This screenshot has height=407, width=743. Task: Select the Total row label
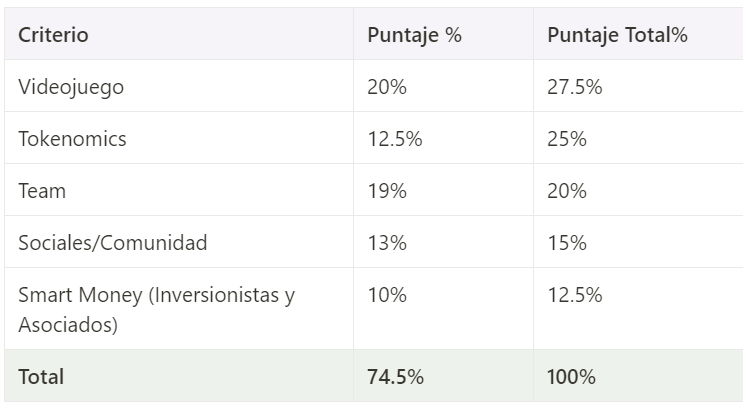(41, 377)
